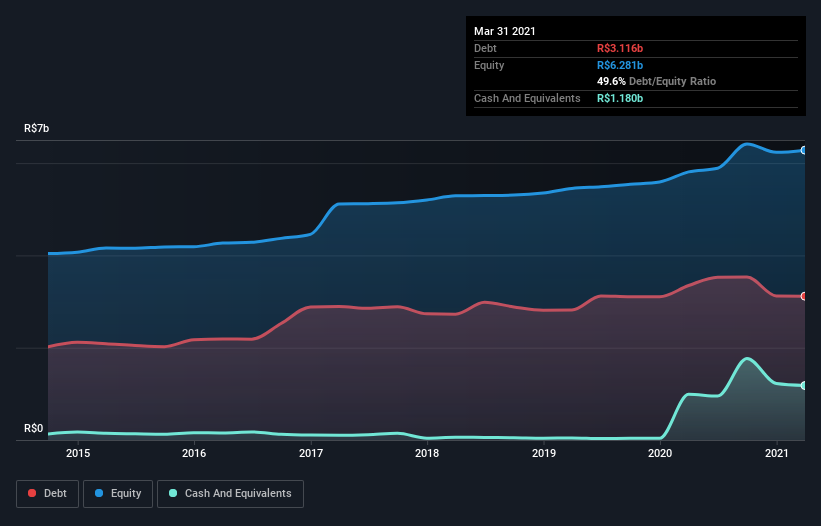
Task: Click the Equity label in tooltip
Action: [489, 65]
